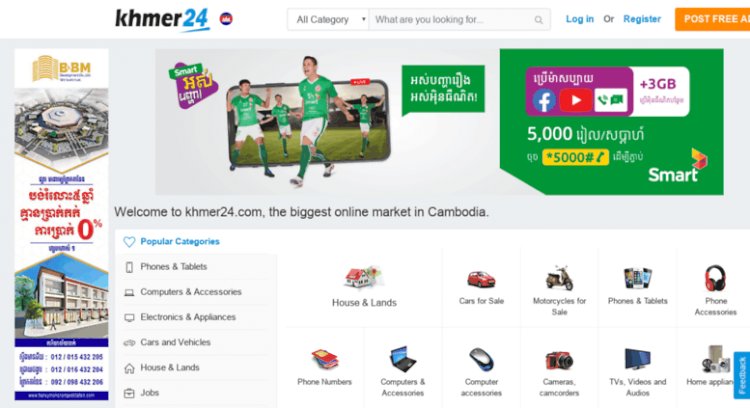Select the red car Cars for Sale icon
750x408 pixels.
point(481,279)
